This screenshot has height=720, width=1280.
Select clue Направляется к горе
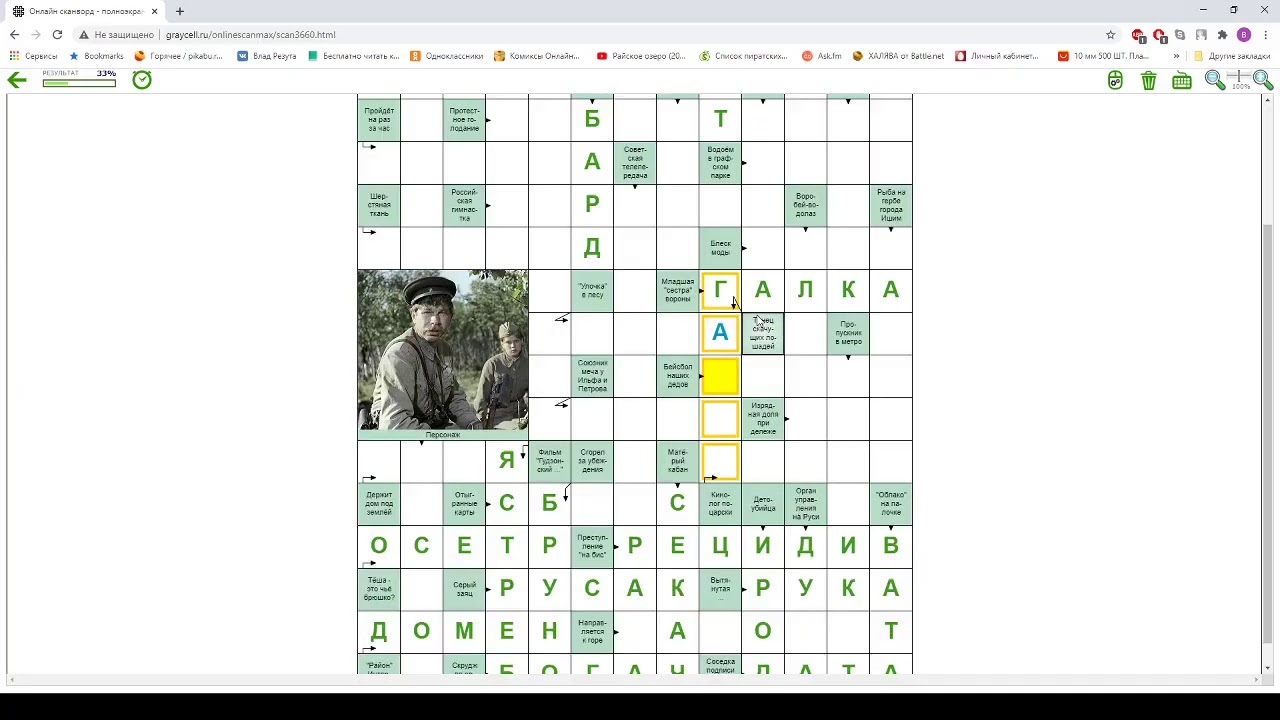592,631
